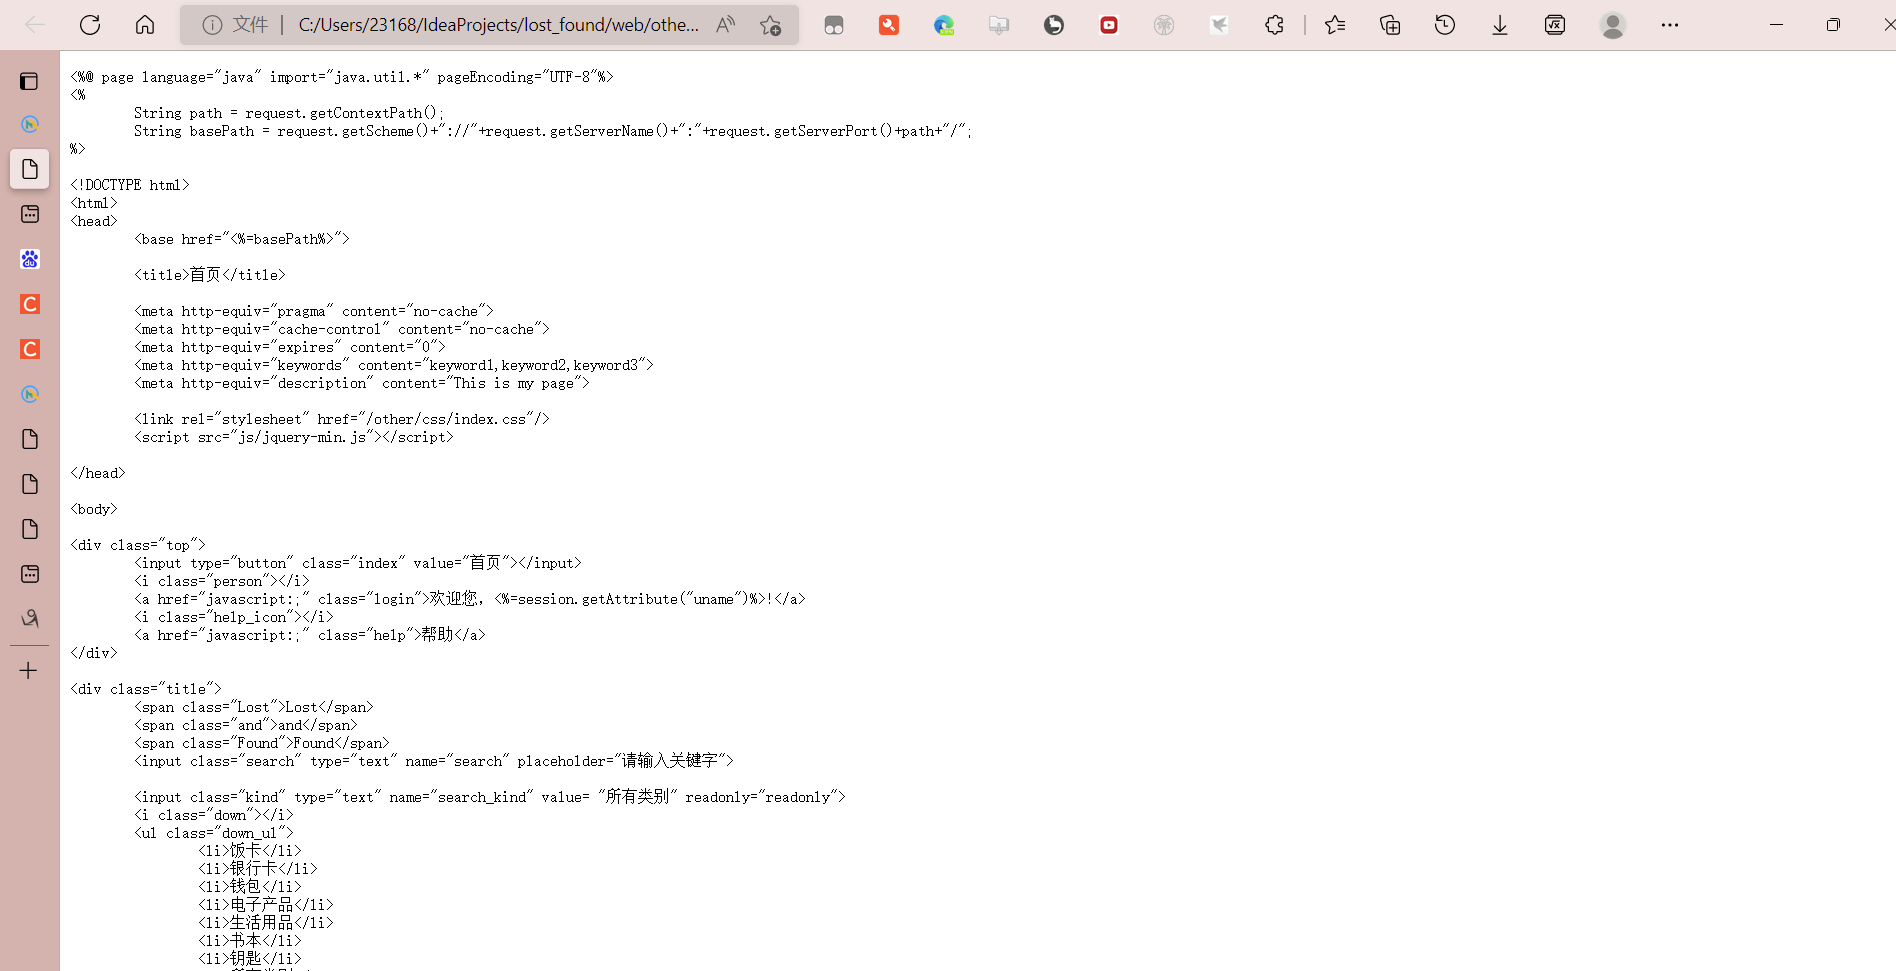
Task: Add this page to favorites
Action: click(x=770, y=25)
